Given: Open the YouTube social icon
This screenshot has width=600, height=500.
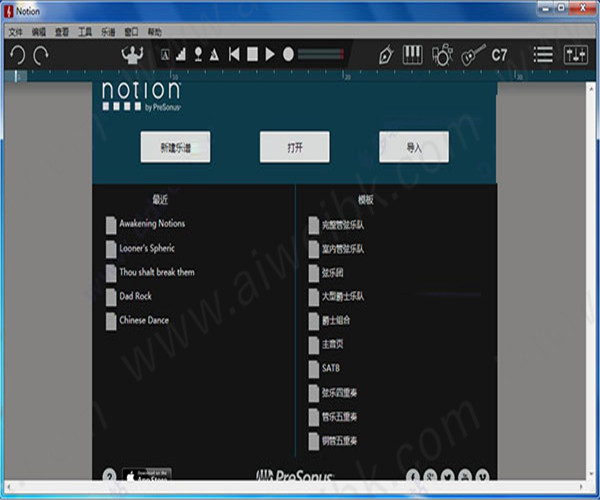Looking at the screenshot, I should [465, 476].
